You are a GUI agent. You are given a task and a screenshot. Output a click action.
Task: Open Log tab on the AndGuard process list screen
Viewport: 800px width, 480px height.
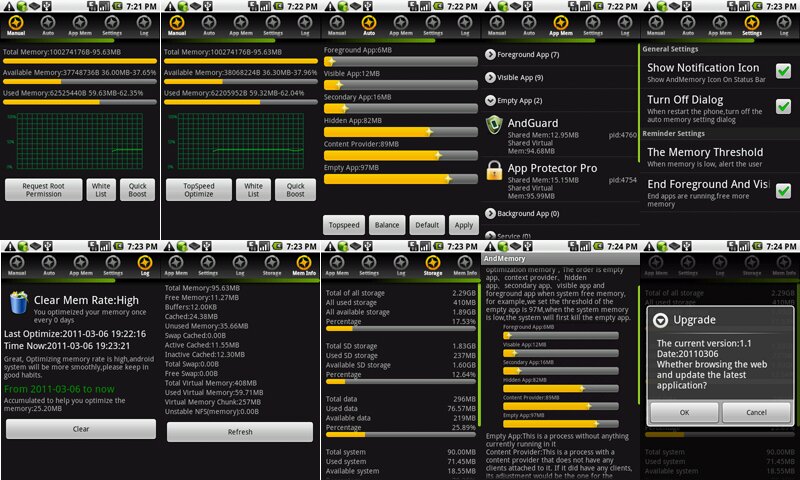(x=624, y=26)
